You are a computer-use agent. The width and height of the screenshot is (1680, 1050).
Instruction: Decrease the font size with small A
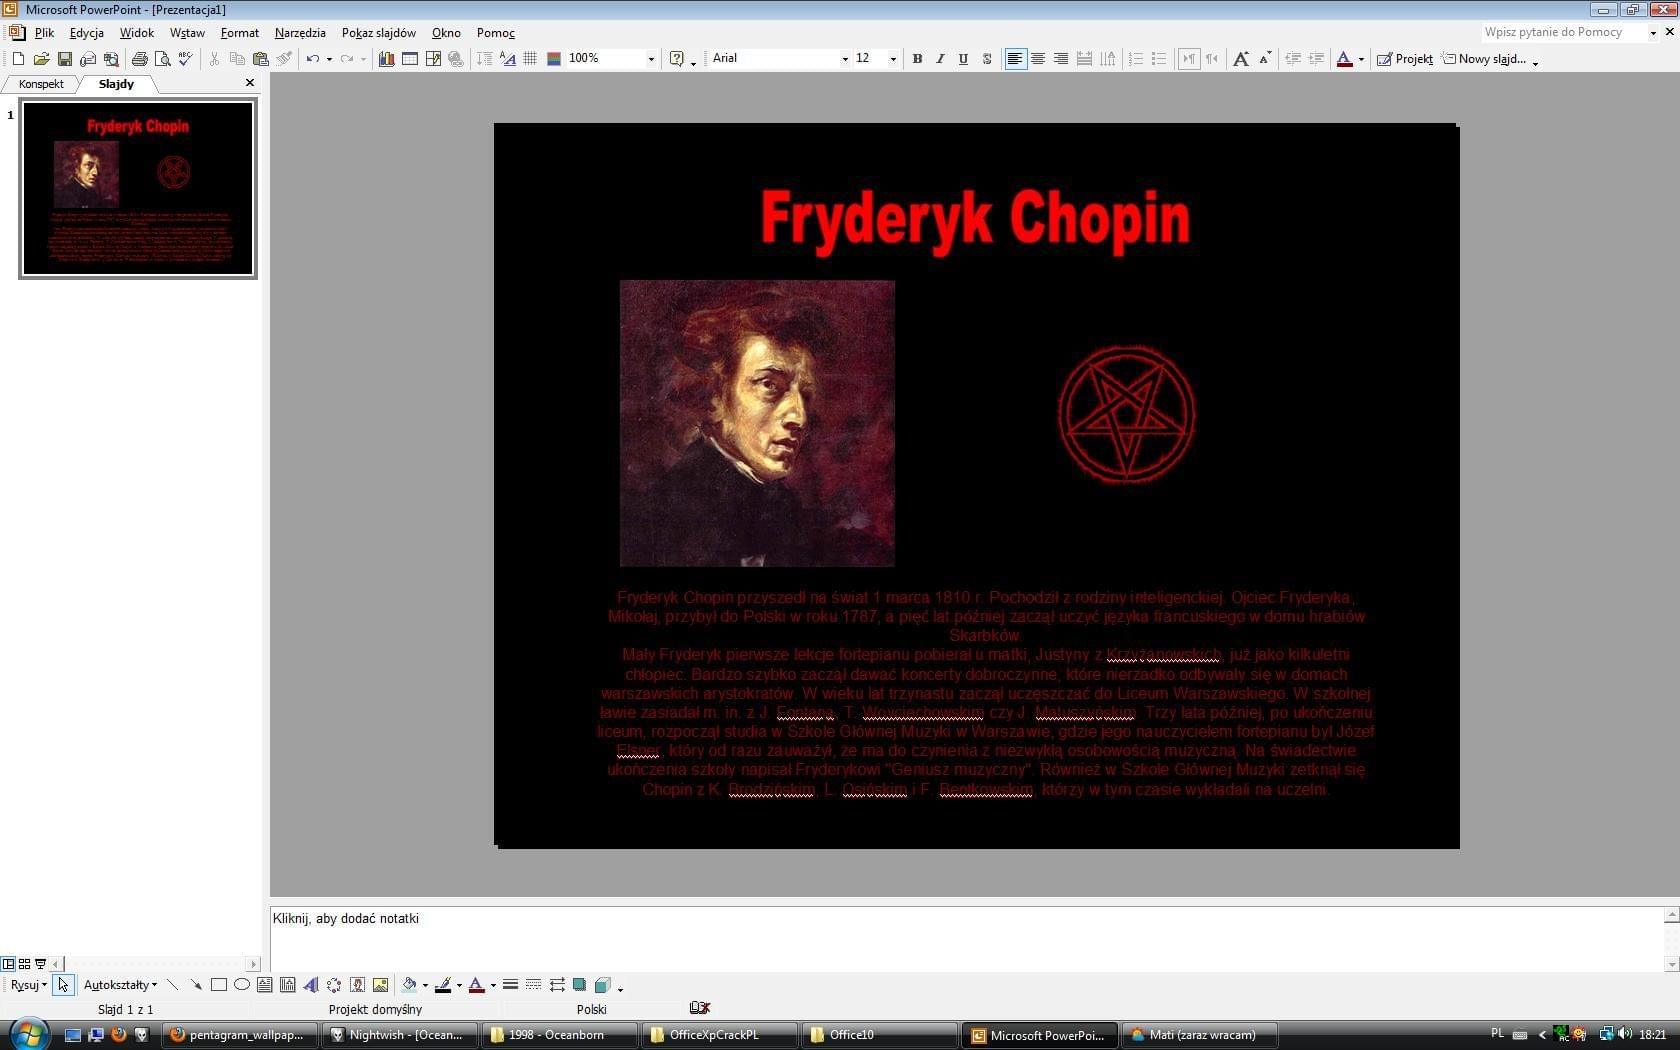1264,59
